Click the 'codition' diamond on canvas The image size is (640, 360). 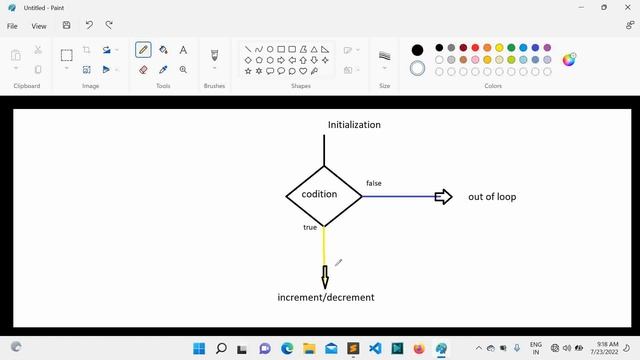pos(324,196)
